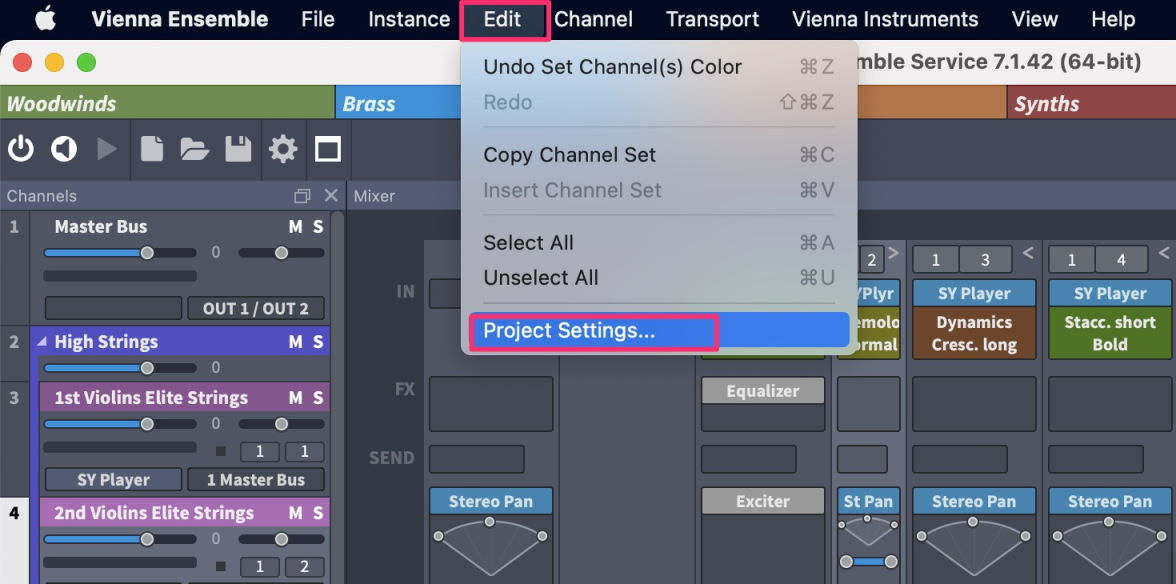
Task: Mute the High Strings folder
Action: [296, 342]
